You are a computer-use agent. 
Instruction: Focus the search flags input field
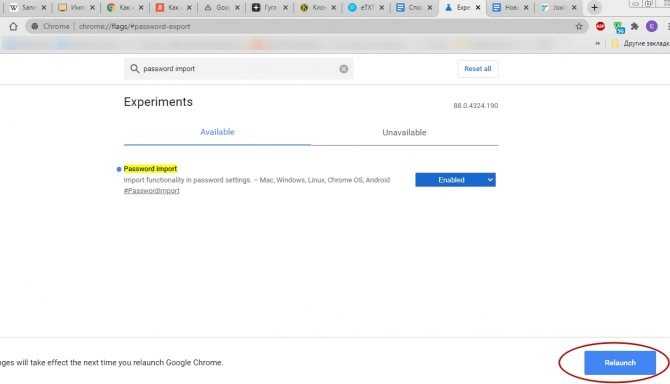239,69
